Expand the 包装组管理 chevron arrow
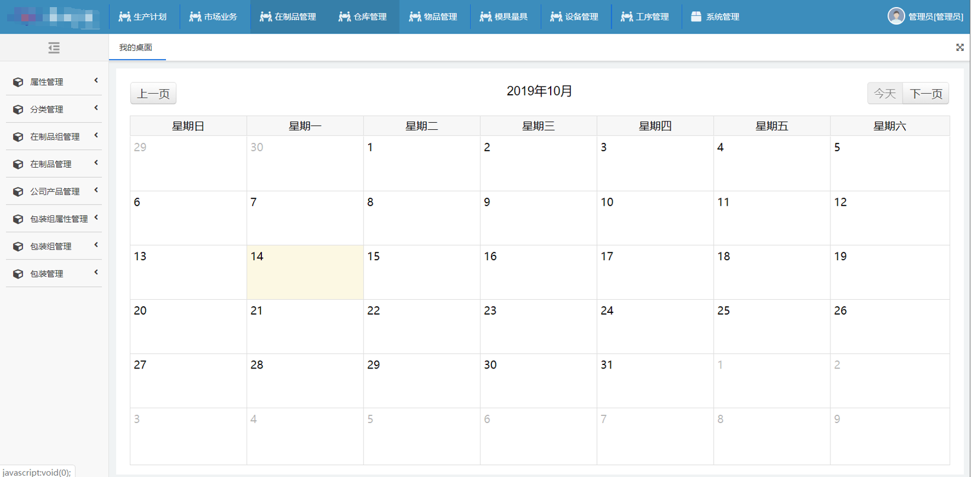Viewport: 971px width, 477px height. click(x=96, y=245)
